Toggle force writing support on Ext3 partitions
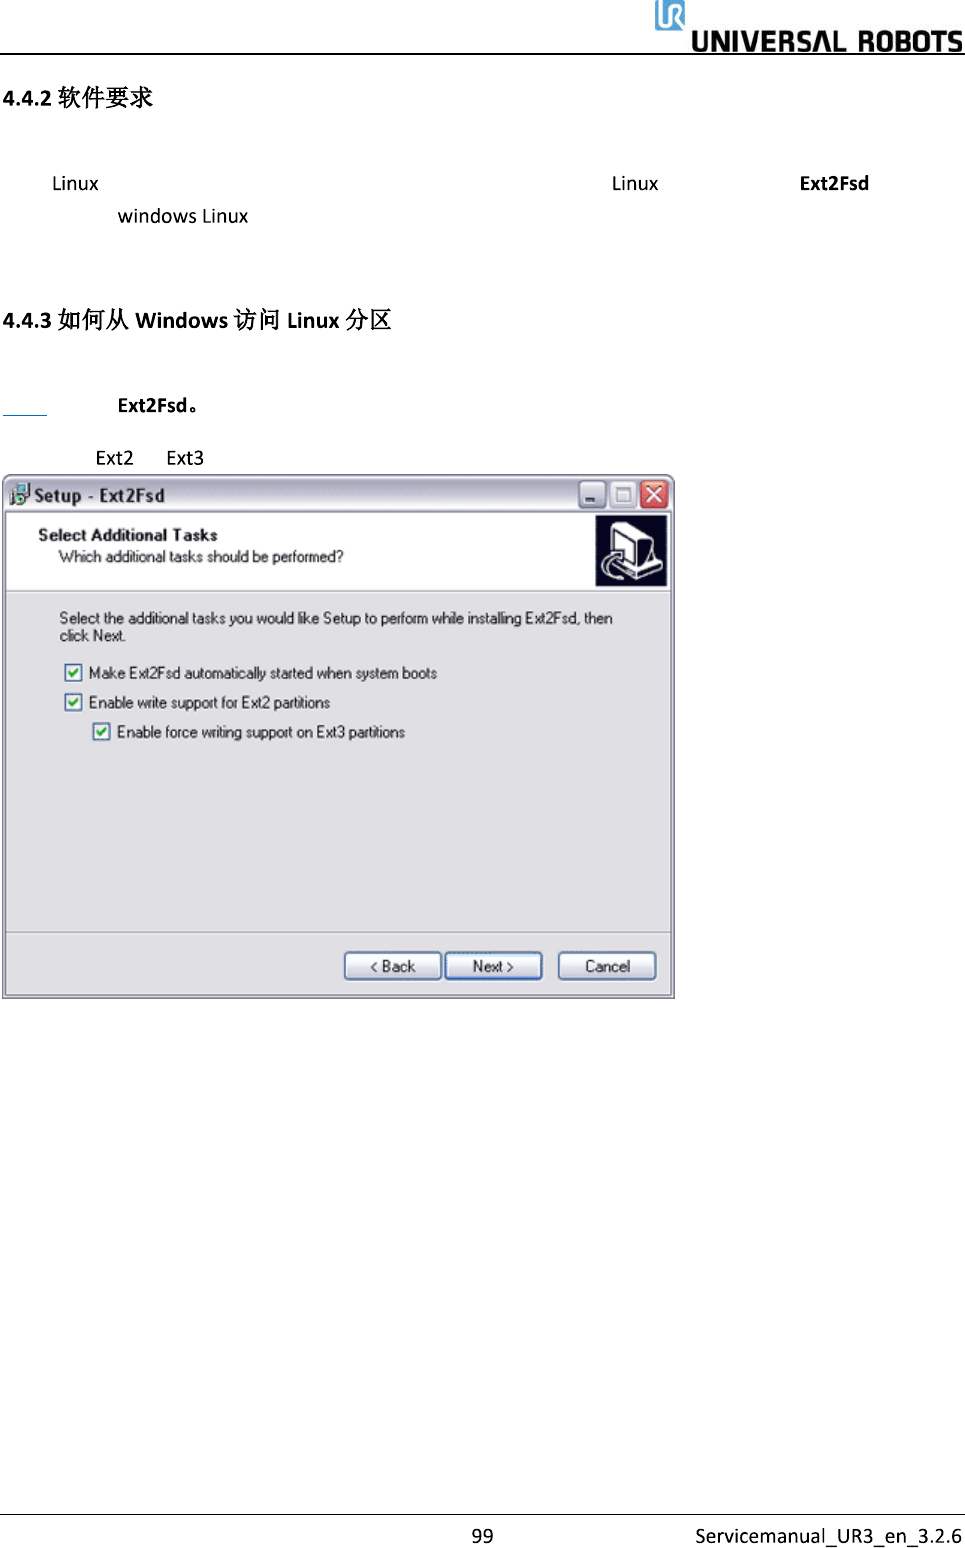The image size is (965, 1548). point(101,732)
